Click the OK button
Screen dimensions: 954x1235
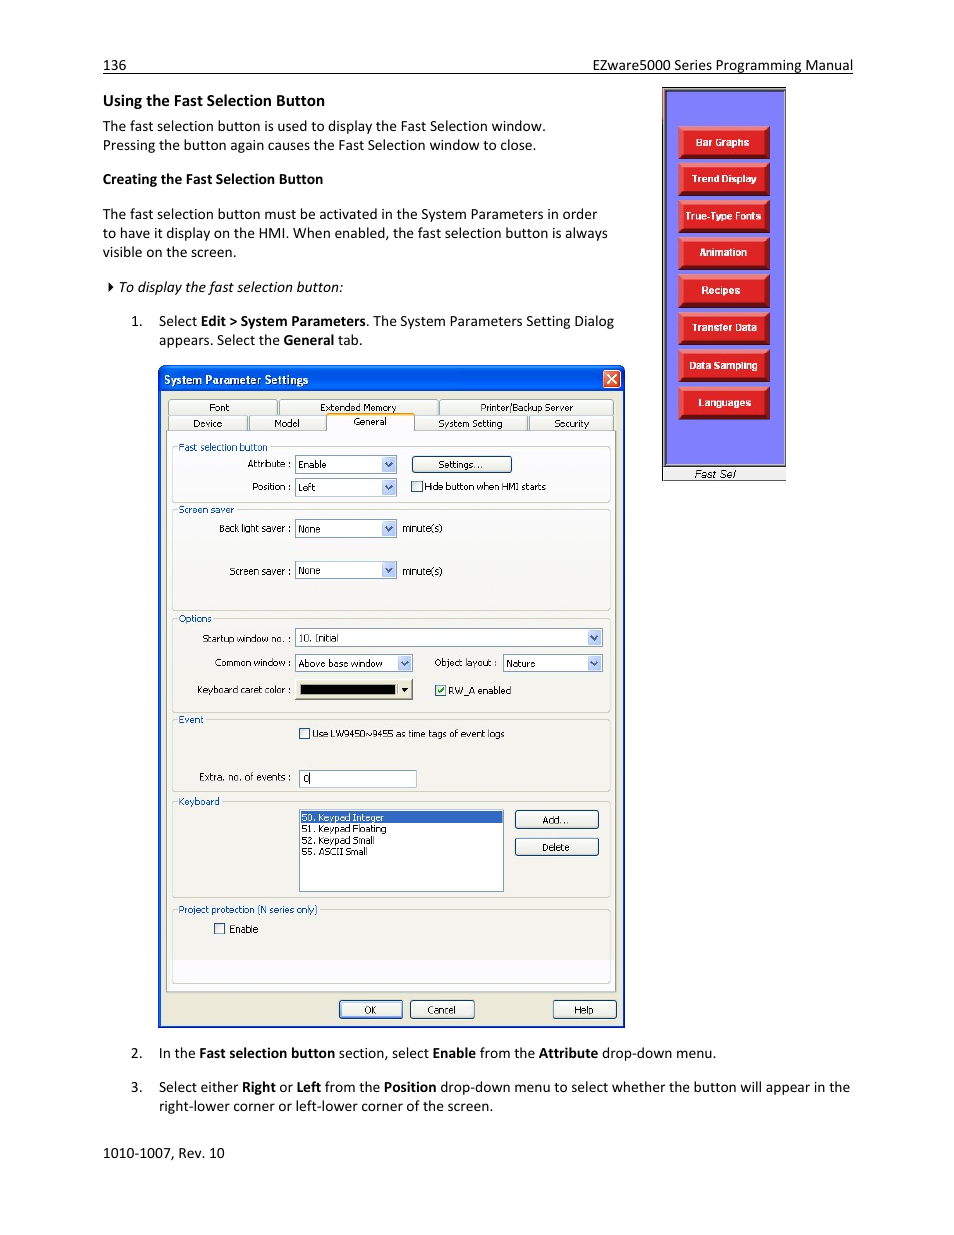click(x=370, y=1010)
